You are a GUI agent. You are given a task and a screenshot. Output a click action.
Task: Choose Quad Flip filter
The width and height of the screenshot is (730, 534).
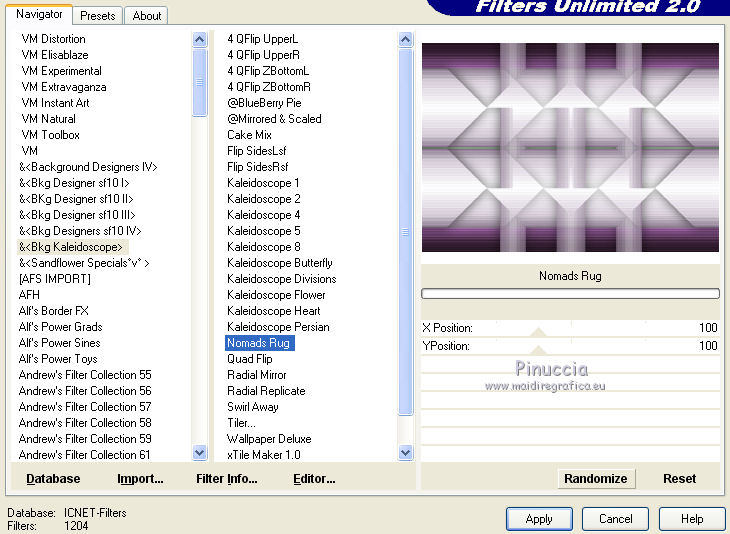pos(250,359)
